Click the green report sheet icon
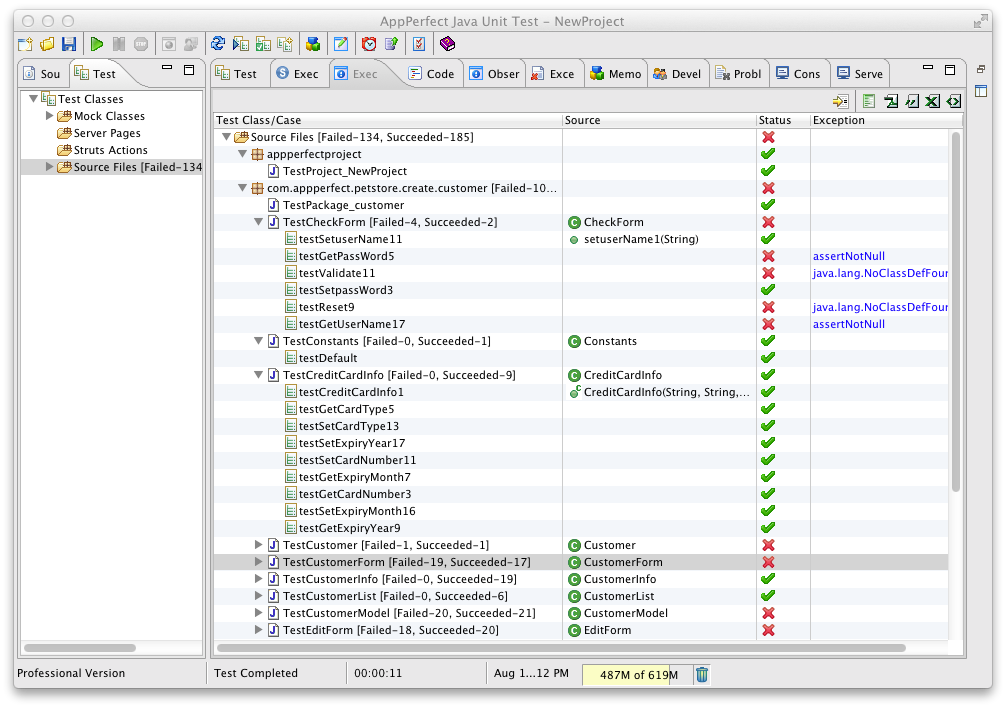 tap(869, 101)
